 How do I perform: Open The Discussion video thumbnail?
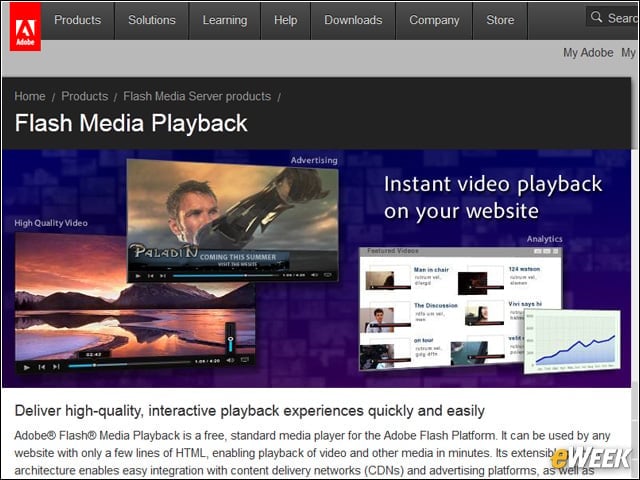tap(387, 316)
